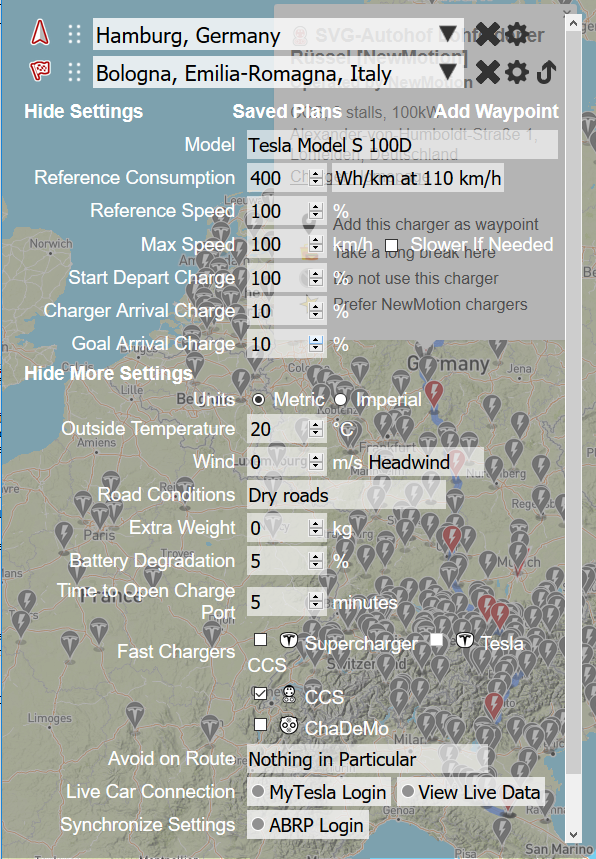
Task: Reverse route with the Bologna return arrow
Action: pyautogui.click(x=546, y=72)
